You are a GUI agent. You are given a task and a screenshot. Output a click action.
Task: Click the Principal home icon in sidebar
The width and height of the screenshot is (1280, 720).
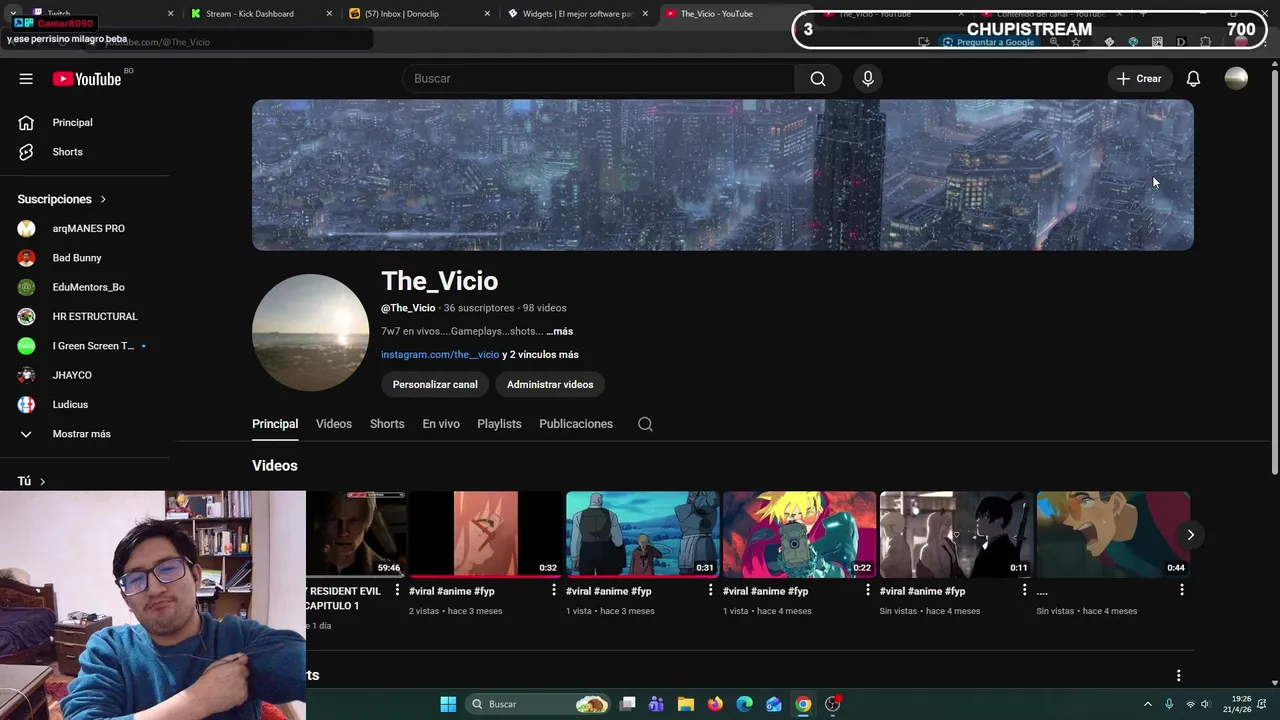pos(27,122)
